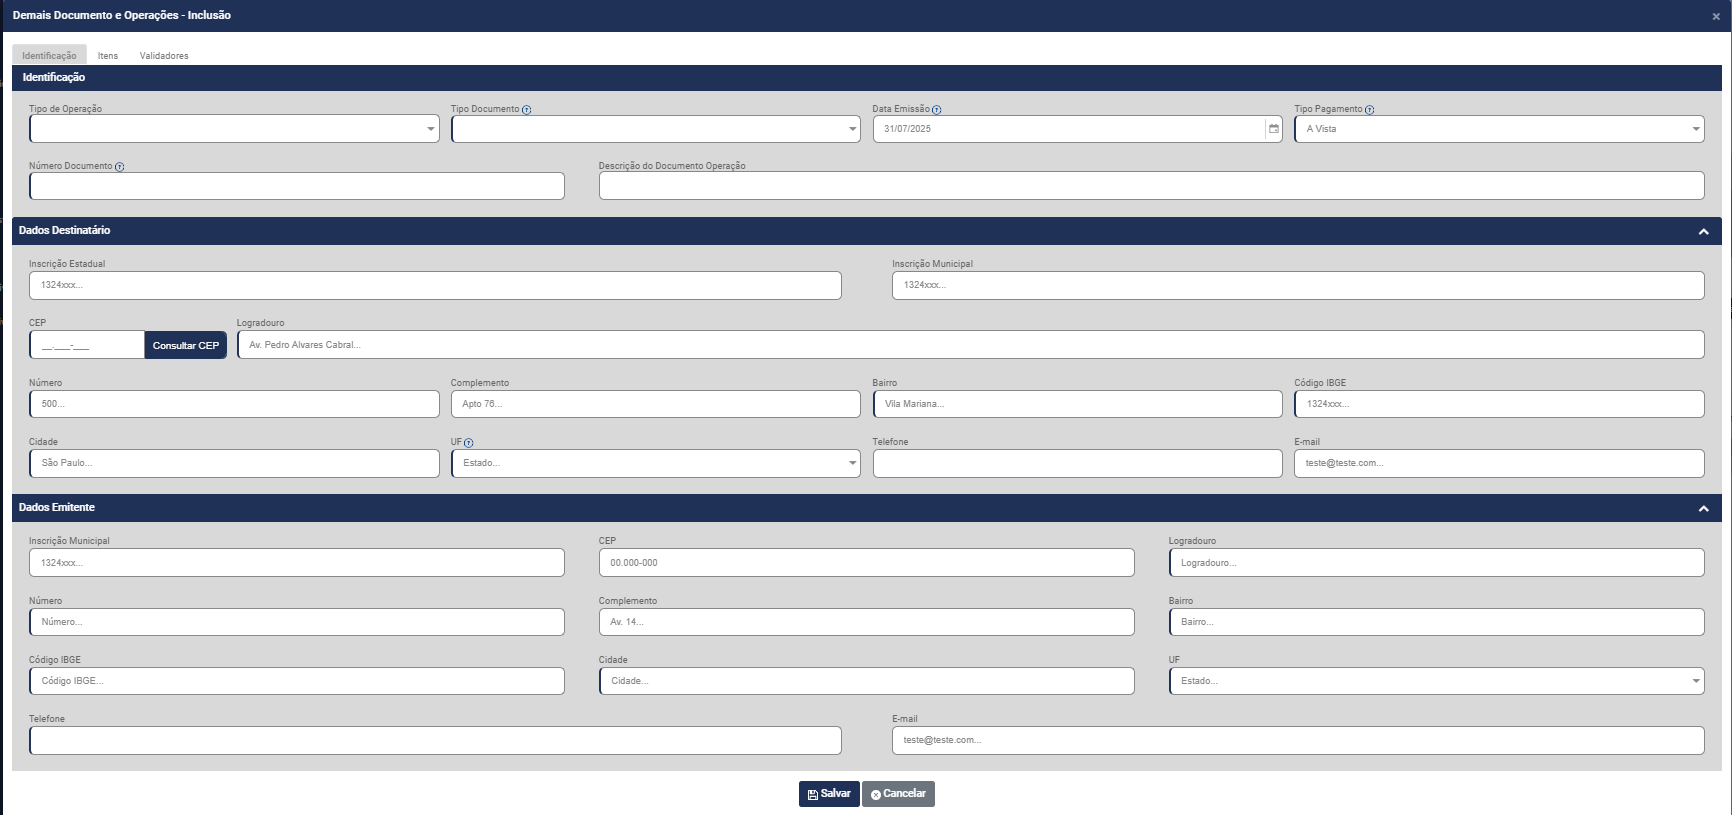
Task: Click the Emitente Código IBGE field
Action: click(297, 681)
